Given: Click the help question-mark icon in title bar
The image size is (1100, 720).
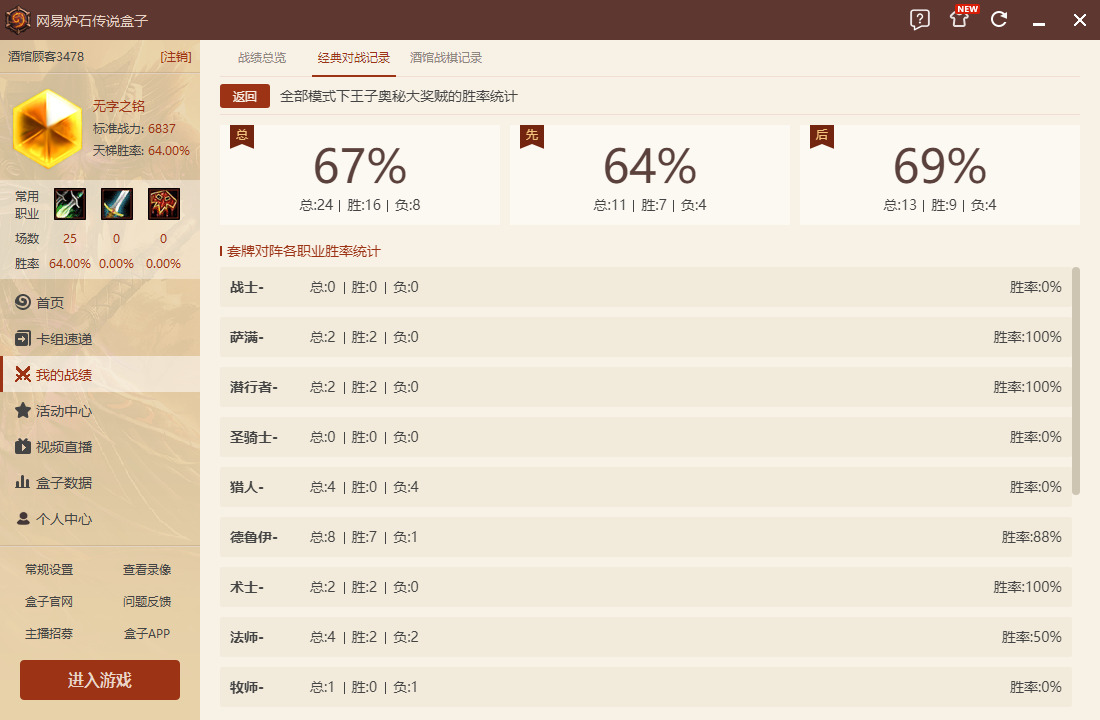Looking at the screenshot, I should point(920,20).
